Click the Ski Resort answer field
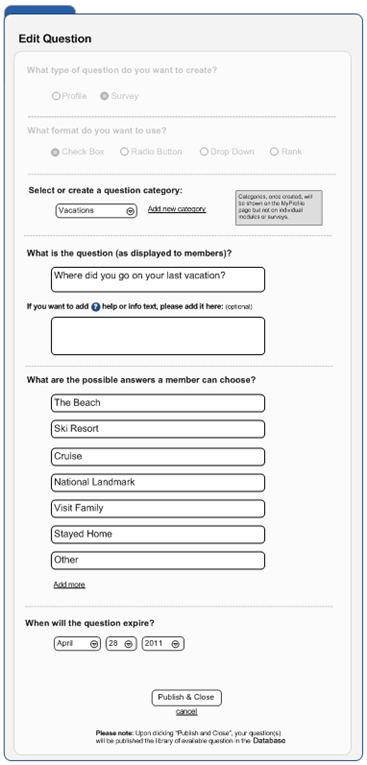 click(x=158, y=429)
